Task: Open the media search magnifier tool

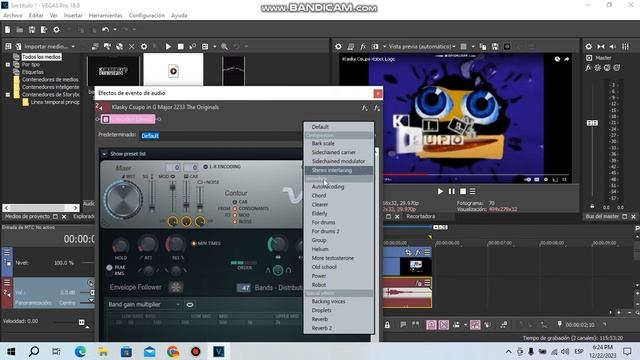Action: (224, 47)
